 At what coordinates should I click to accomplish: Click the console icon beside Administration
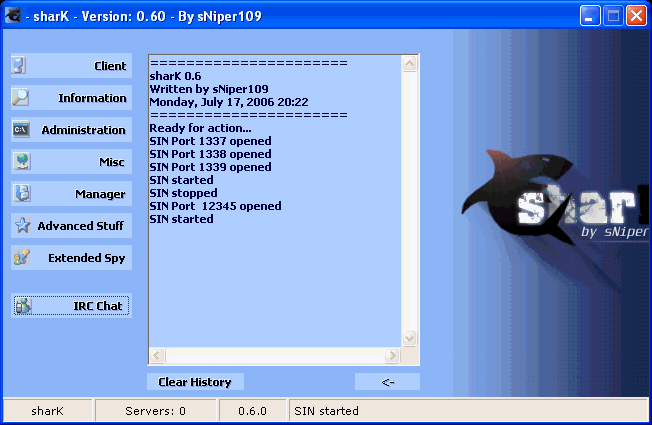coord(21,130)
